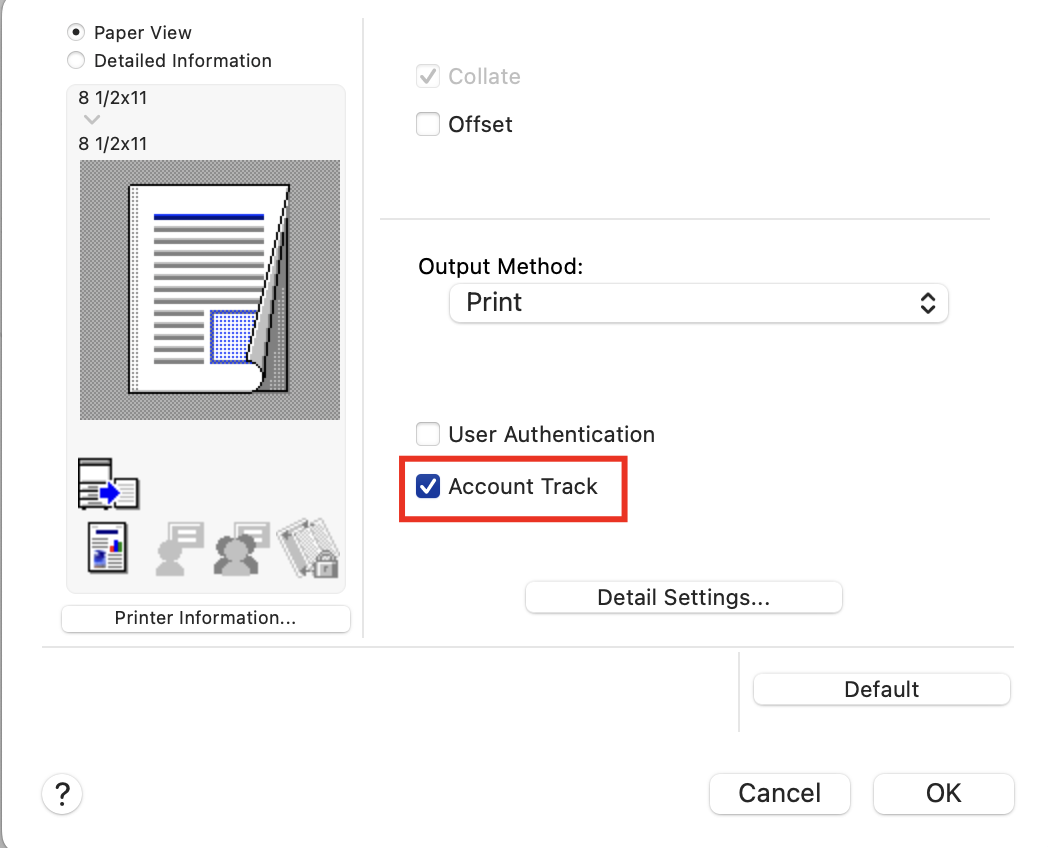Click the Printer Information button

click(205, 618)
